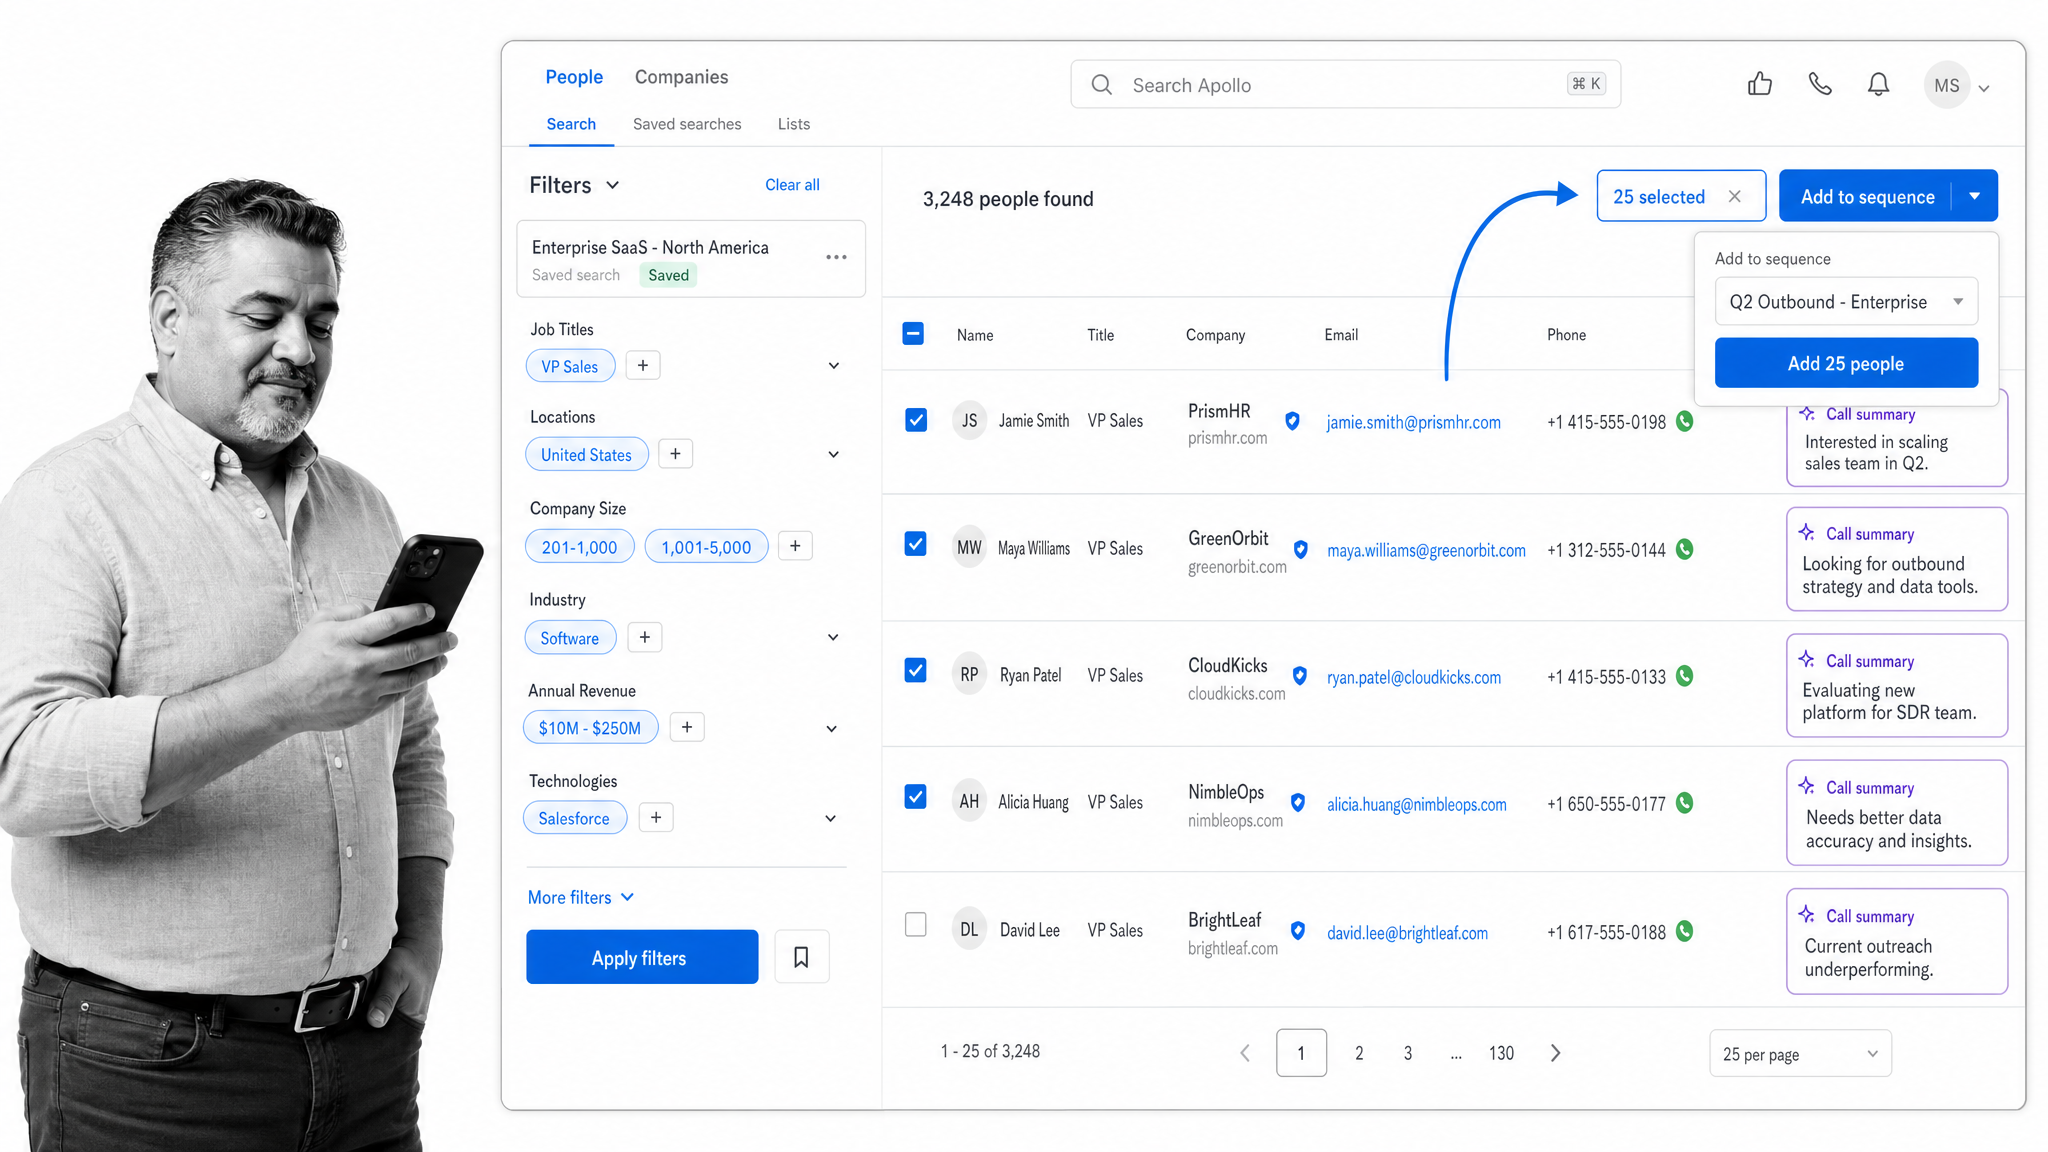The height and width of the screenshot is (1152, 2048).
Task: Click the thumbs up feedback icon
Action: (1760, 84)
